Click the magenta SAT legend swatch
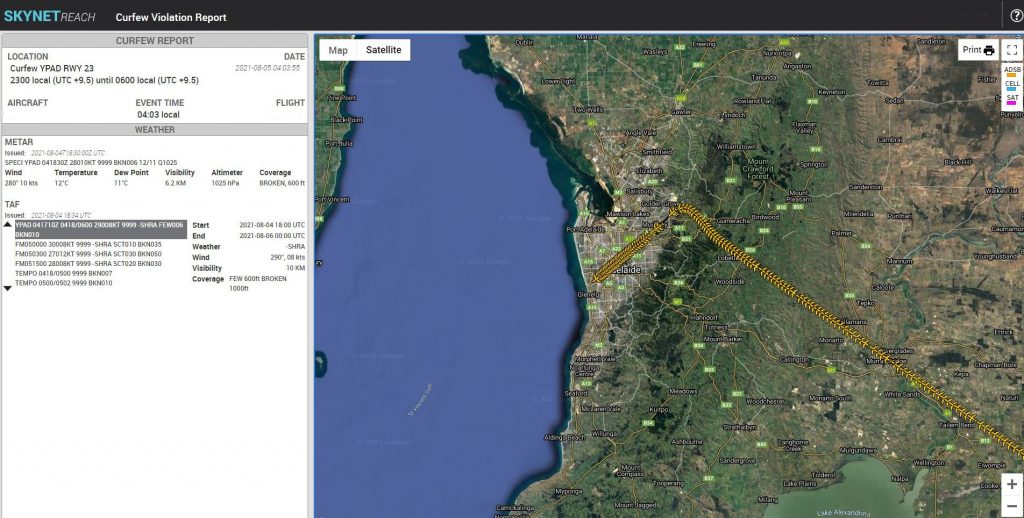The image size is (1024, 518). click(1012, 103)
